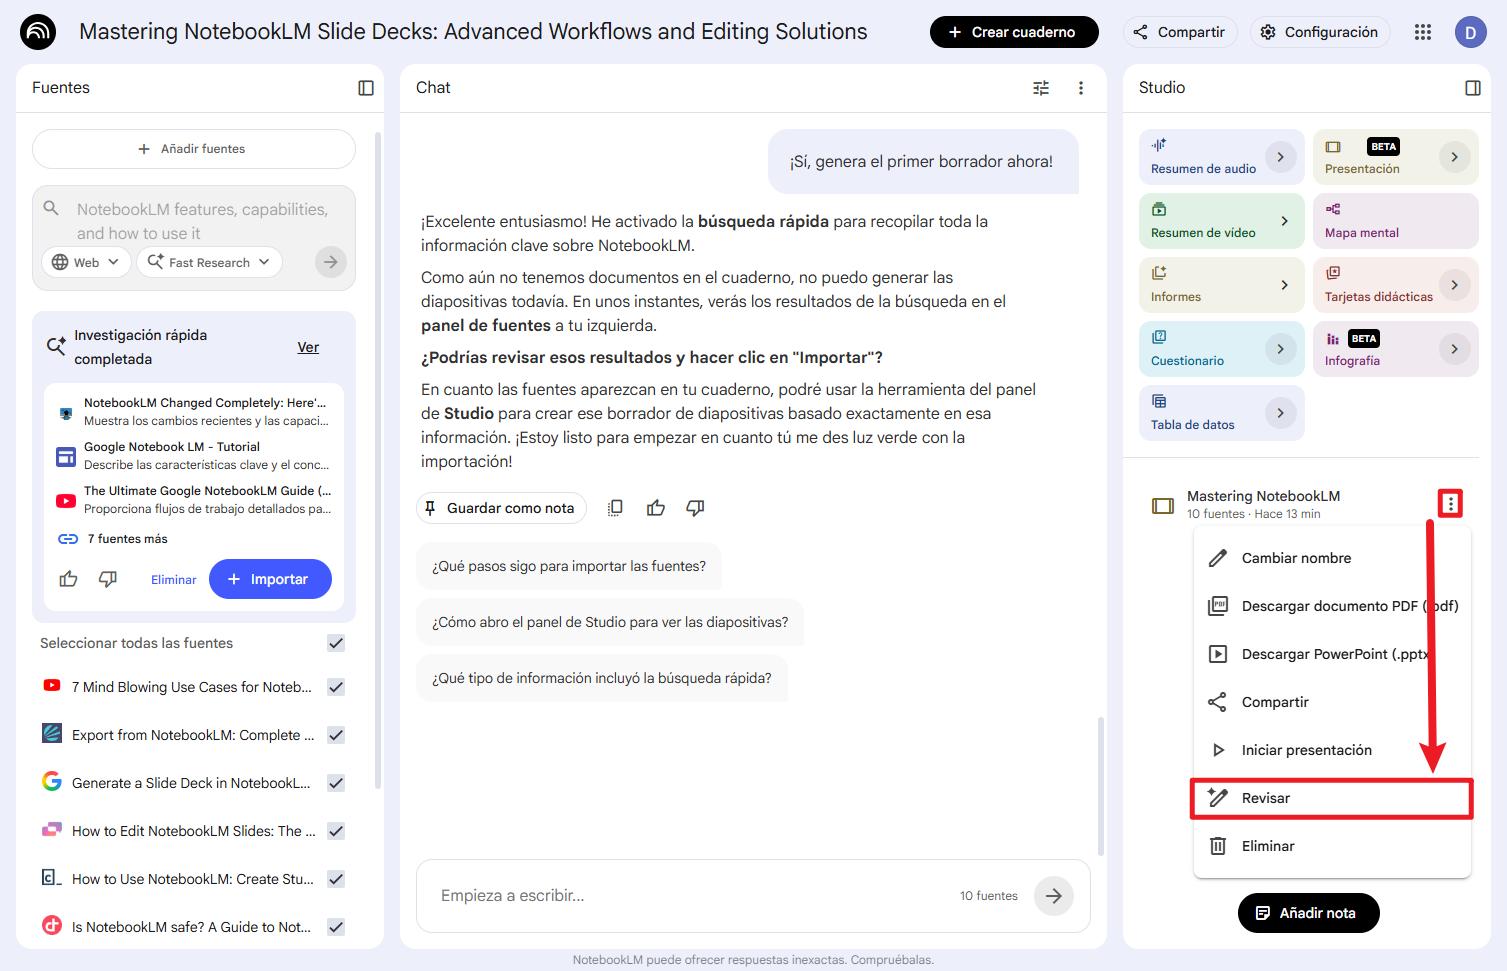Dislike the chat response
This screenshot has width=1507, height=971.
(695, 508)
